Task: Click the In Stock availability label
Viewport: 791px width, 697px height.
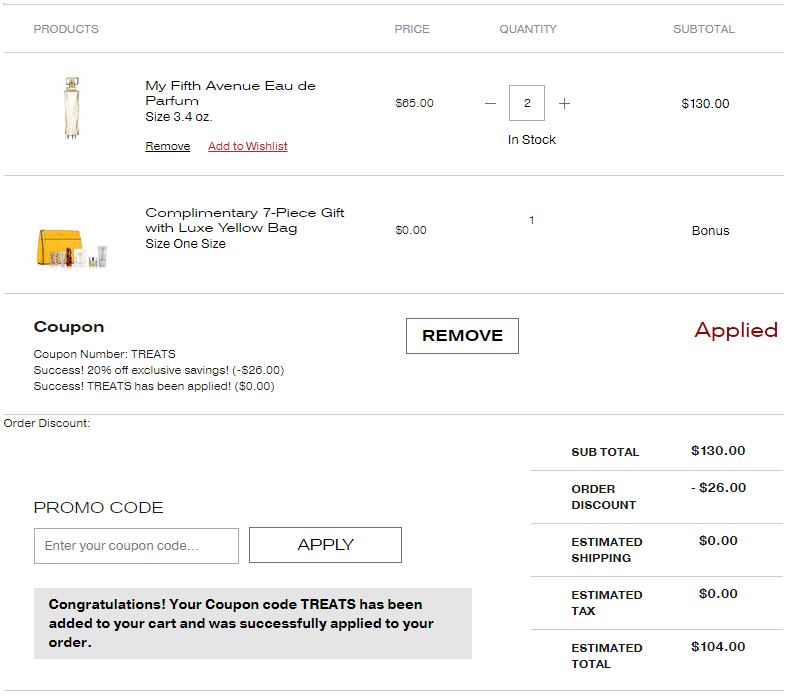Action: click(x=531, y=140)
